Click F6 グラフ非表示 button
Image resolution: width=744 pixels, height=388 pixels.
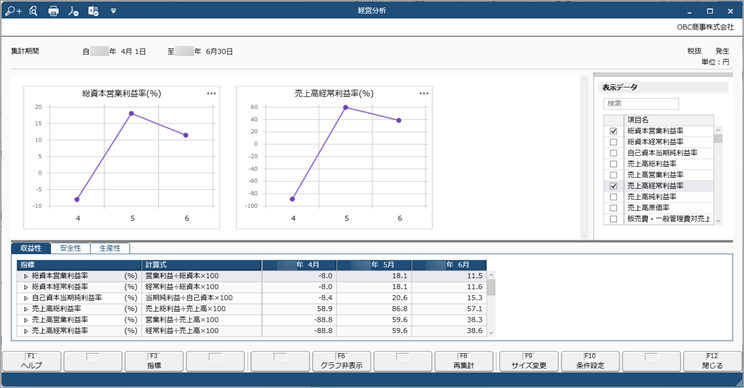point(342,361)
